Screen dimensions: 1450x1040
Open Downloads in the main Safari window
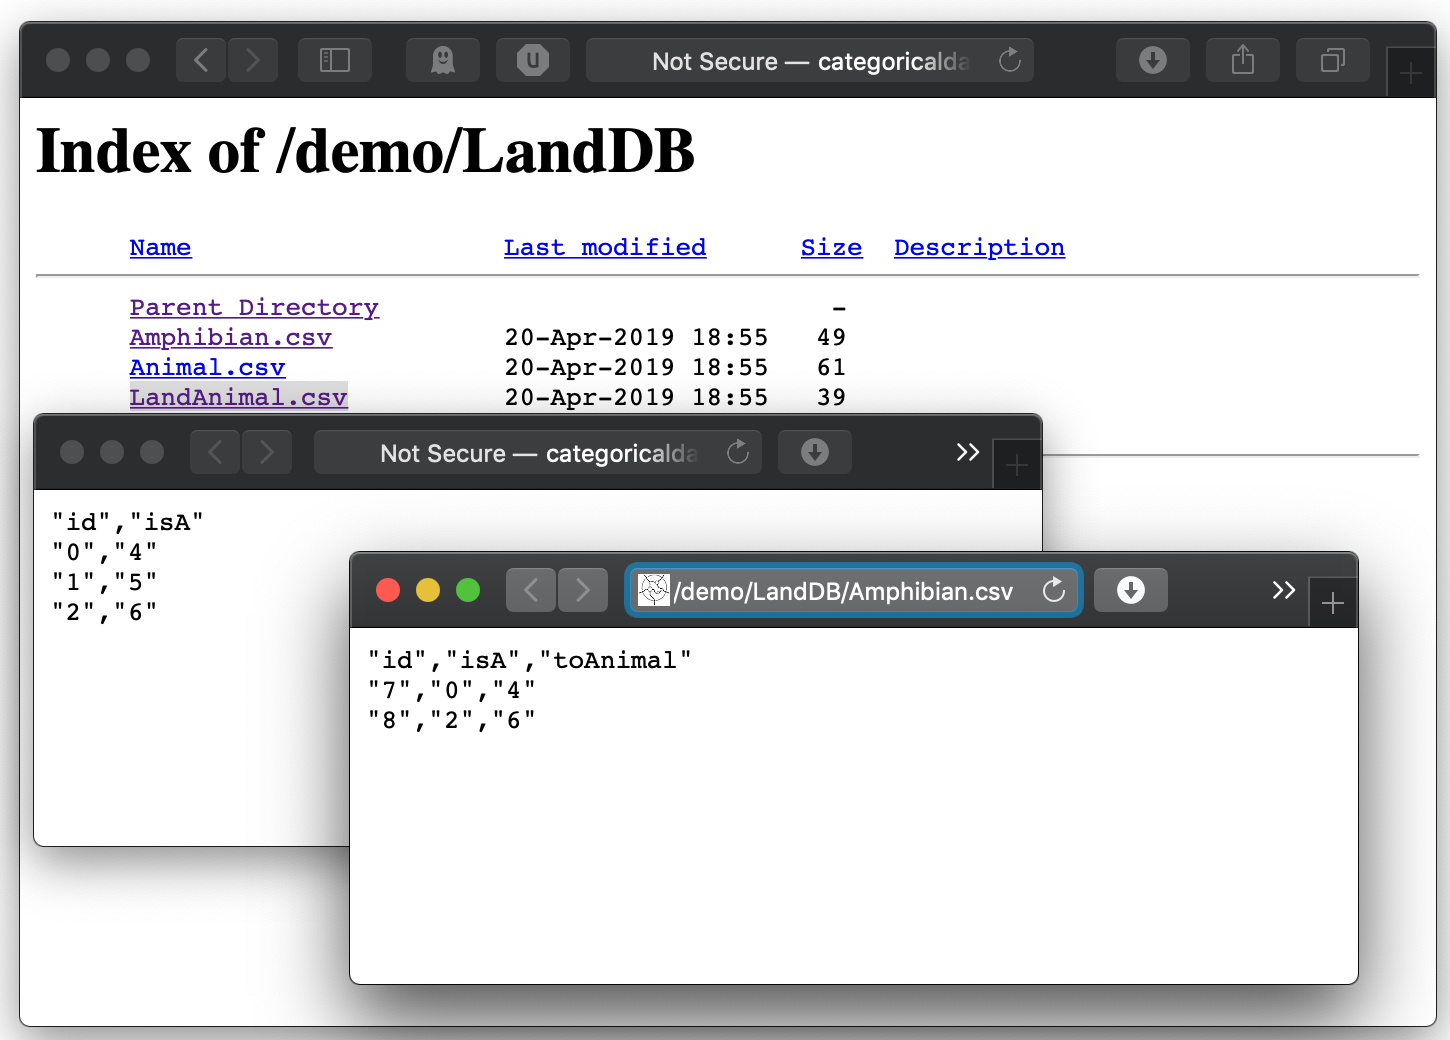pyautogui.click(x=1152, y=61)
